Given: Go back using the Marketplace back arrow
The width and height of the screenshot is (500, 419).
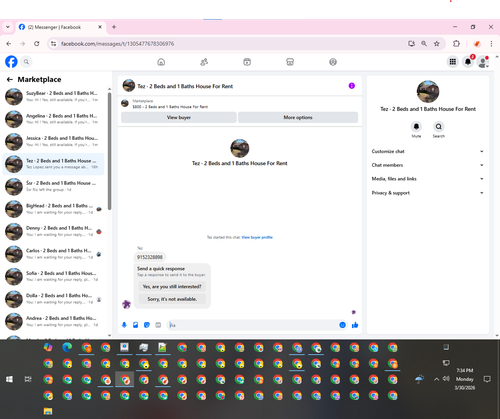Looking at the screenshot, I should coord(10,79).
